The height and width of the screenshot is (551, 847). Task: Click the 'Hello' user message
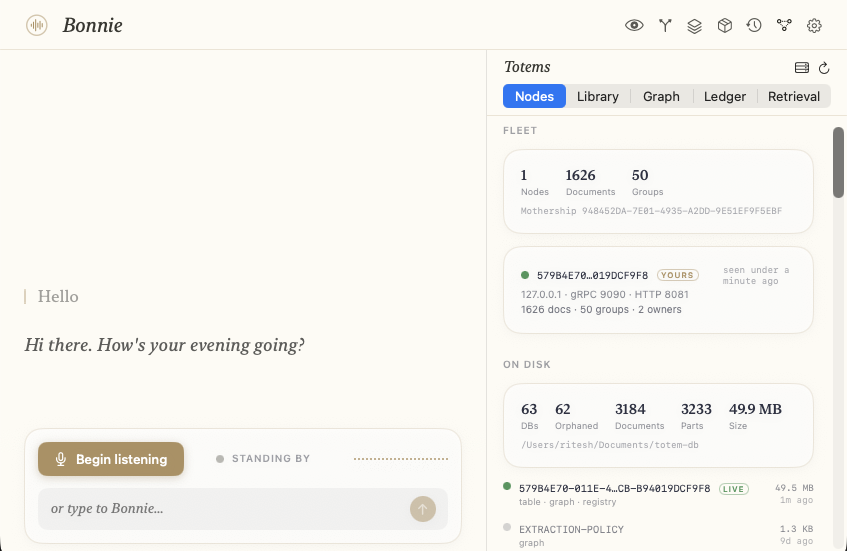pos(58,297)
